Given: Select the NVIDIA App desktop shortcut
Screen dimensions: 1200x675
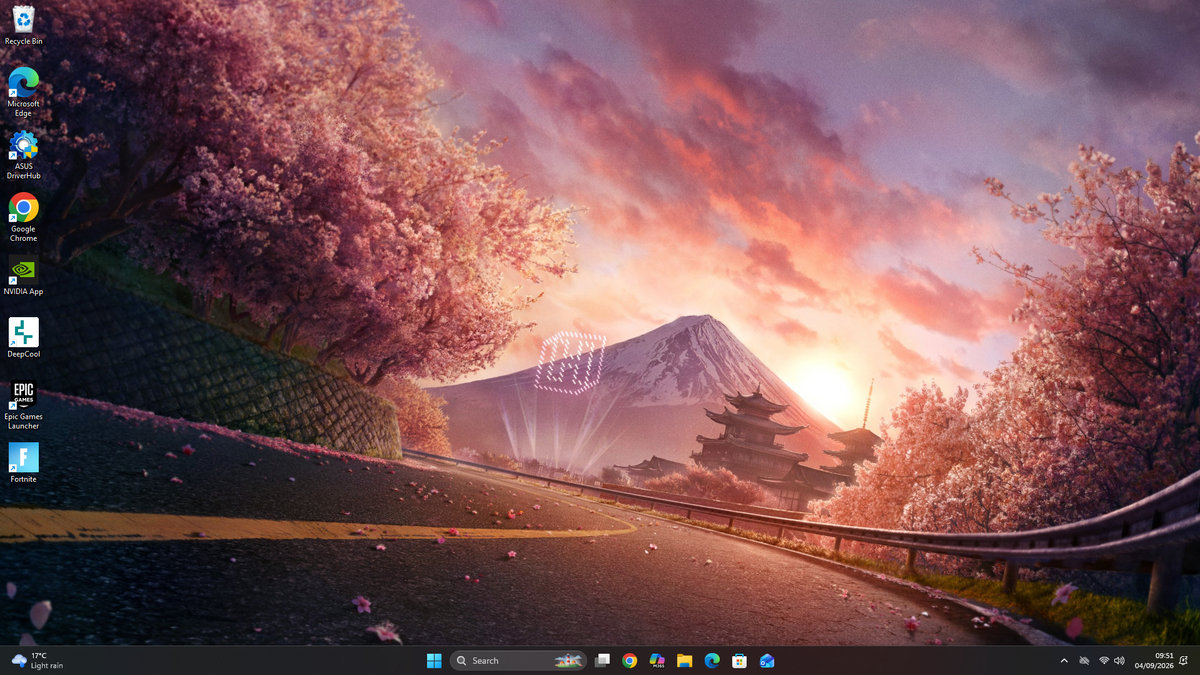Looking at the screenshot, I should (x=23, y=275).
